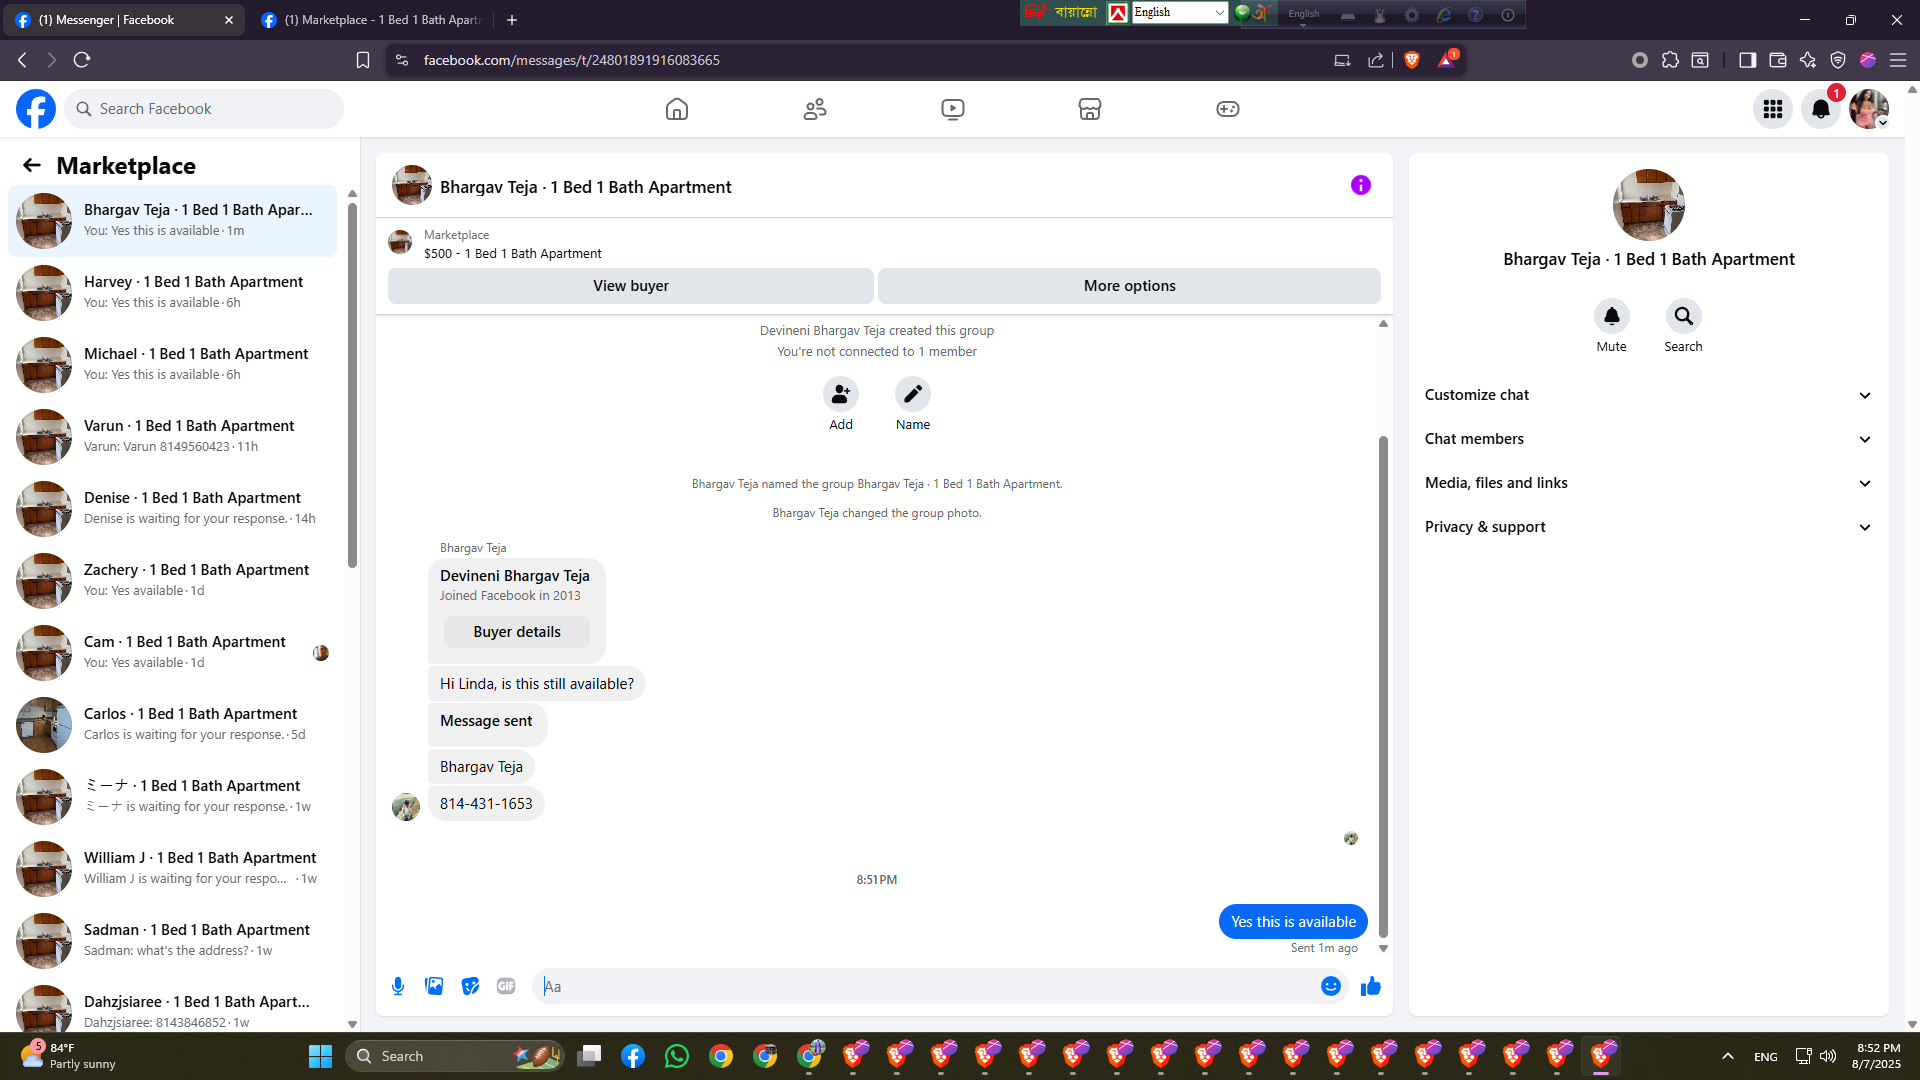
Task: Open Sadman conversation in list
Action: click(173, 940)
